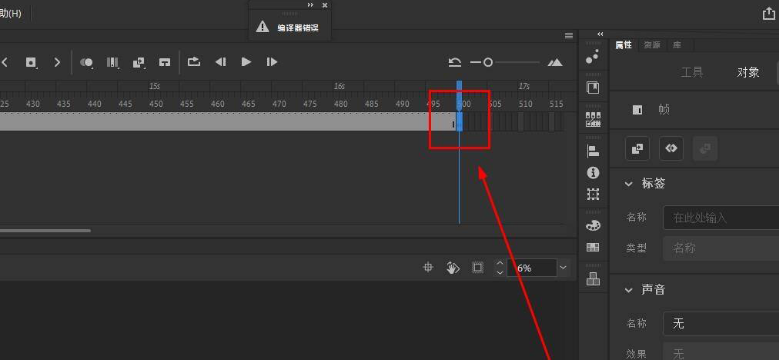Open the components panel icon
The image size is (779, 360).
(593, 279)
